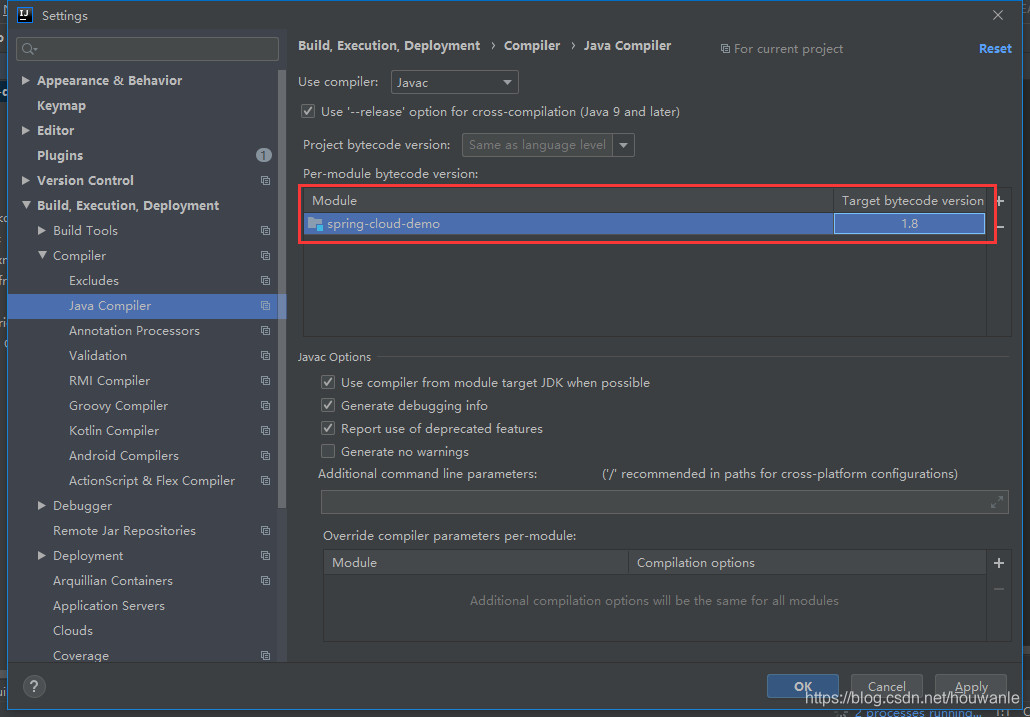
Task: Click the project-level icon next to Android Compilers
Action: pos(265,455)
